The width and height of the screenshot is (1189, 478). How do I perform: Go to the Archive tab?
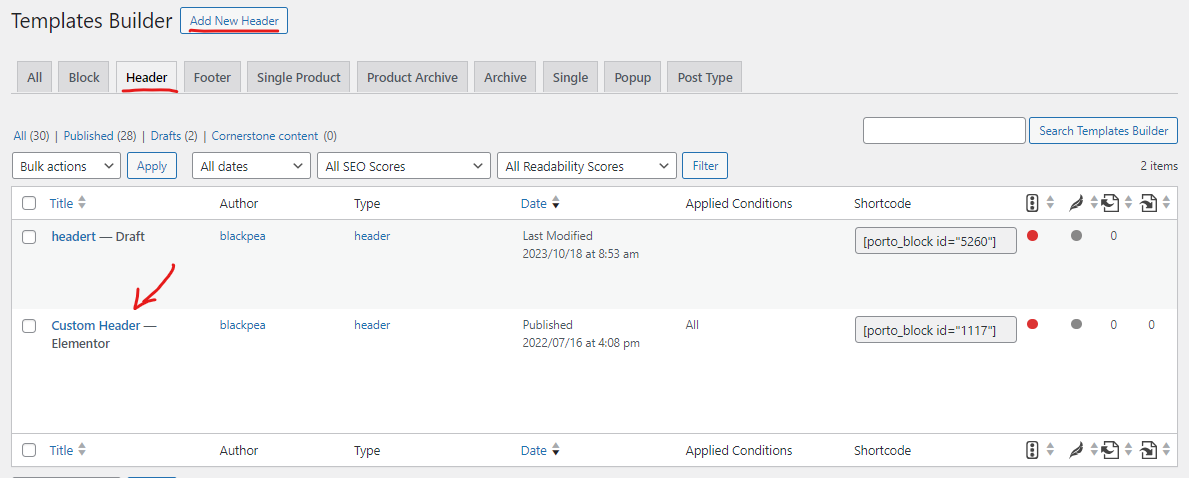(505, 77)
